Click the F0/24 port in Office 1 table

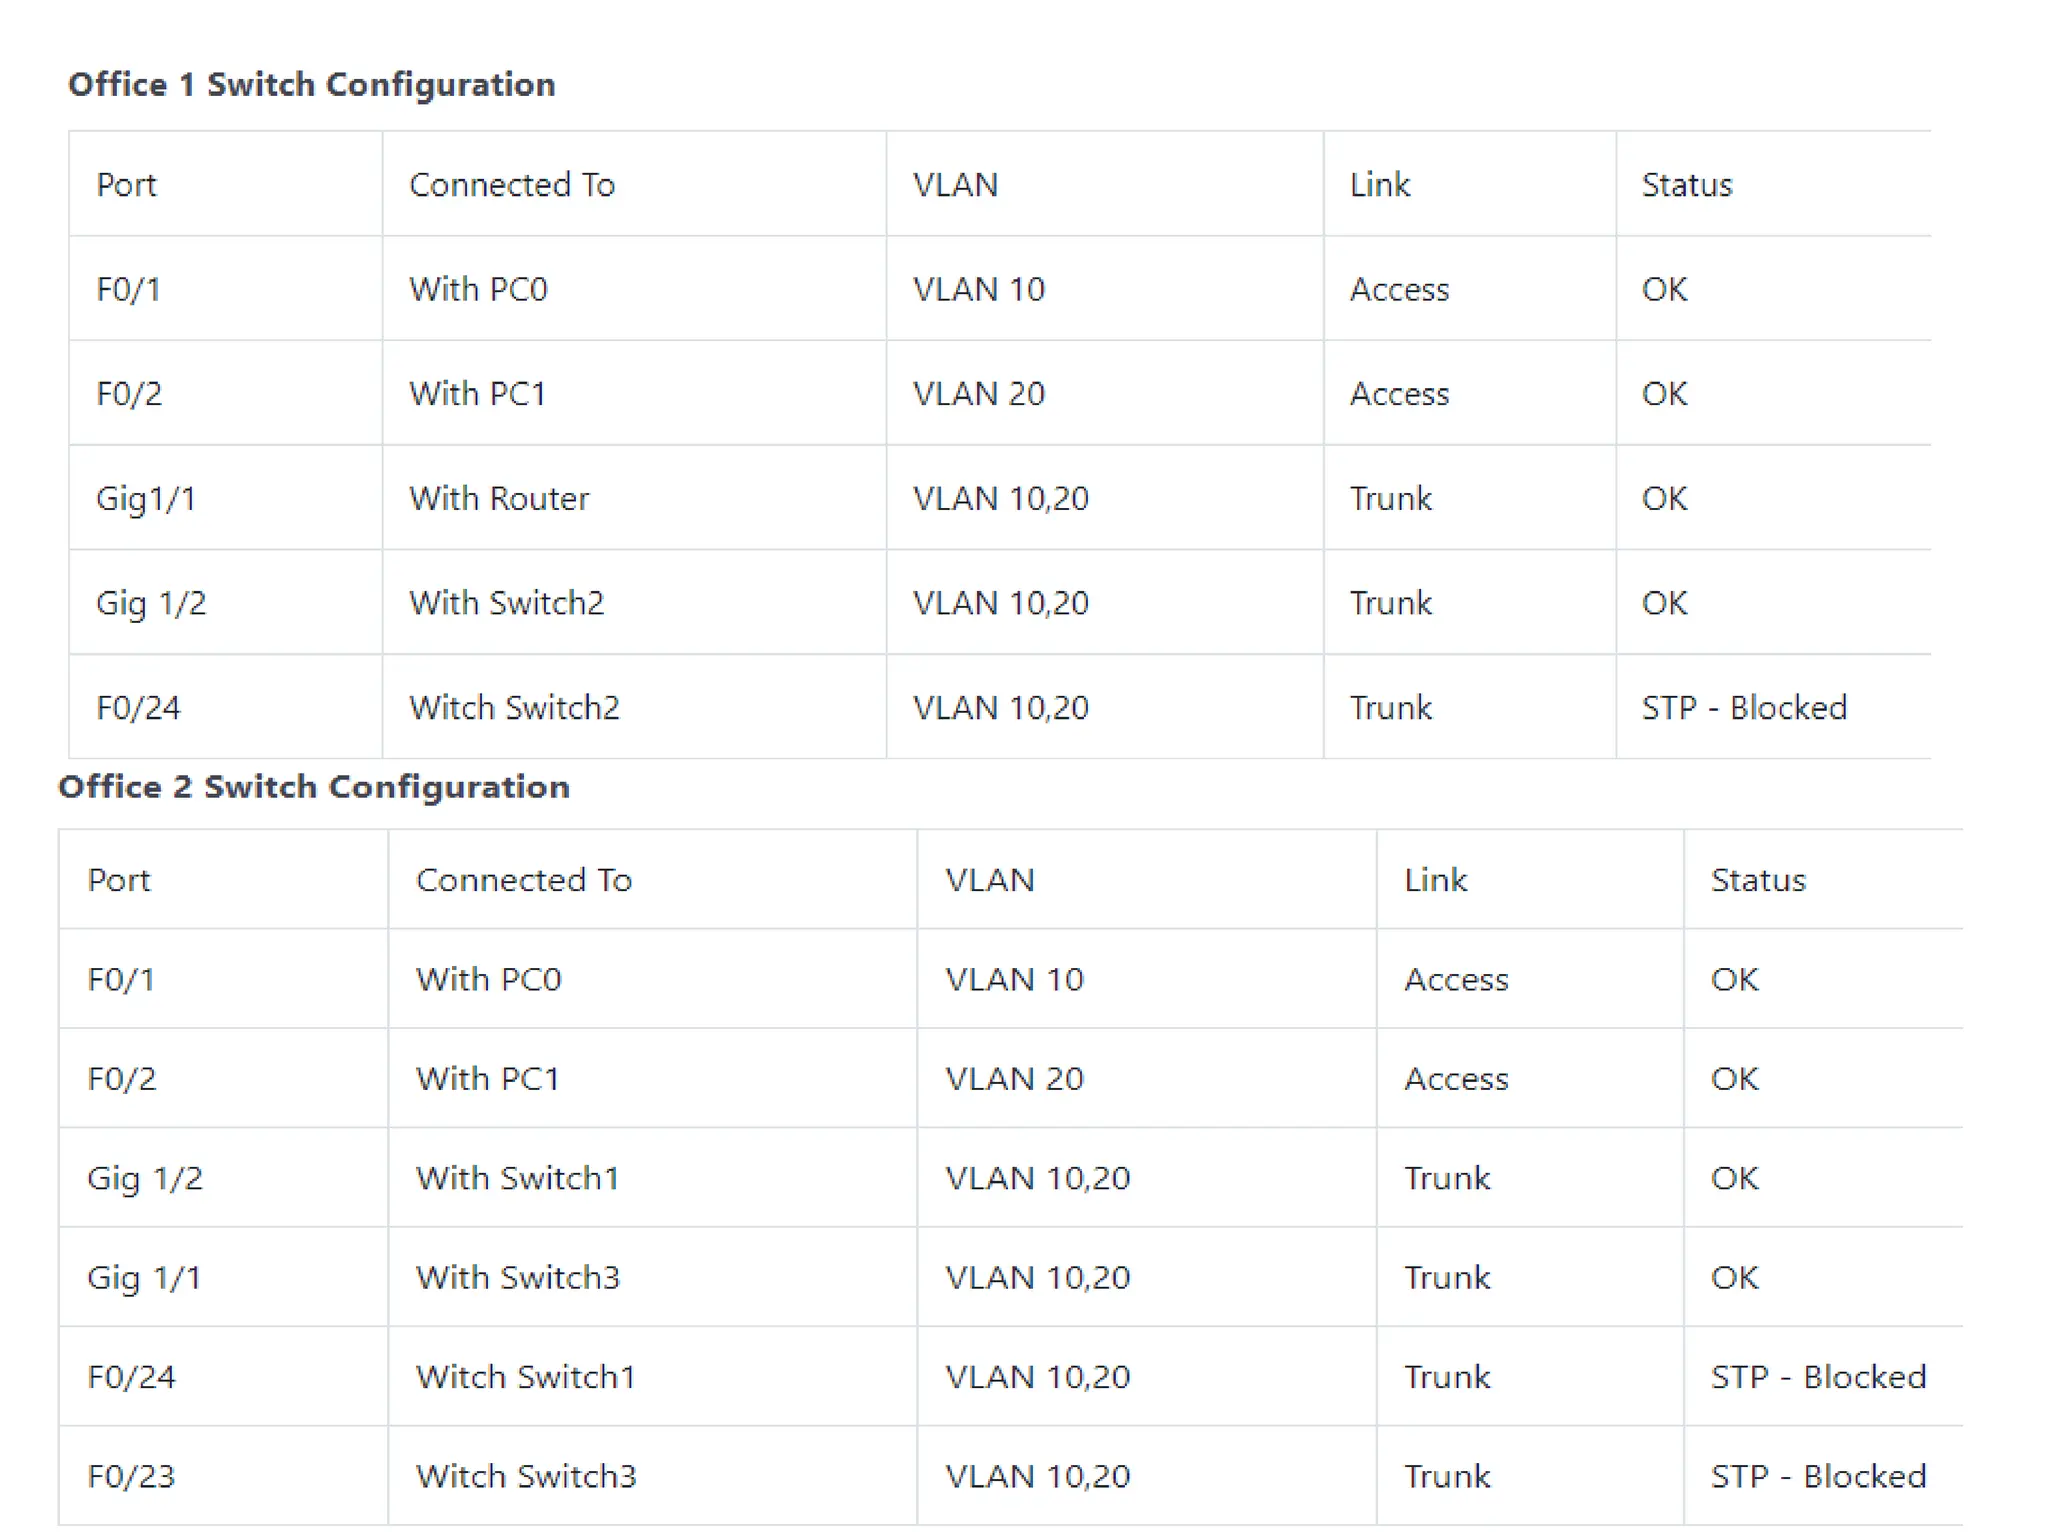click(138, 708)
